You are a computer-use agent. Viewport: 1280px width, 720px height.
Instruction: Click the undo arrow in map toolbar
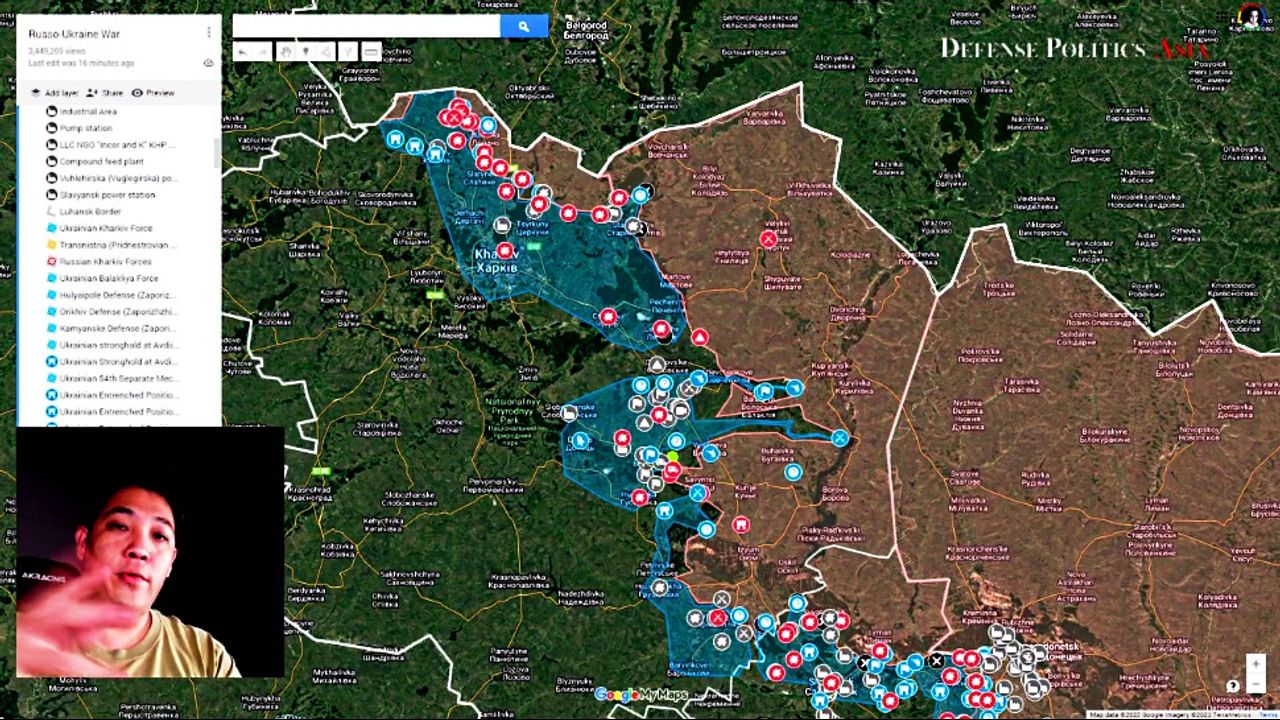coord(242,52)
